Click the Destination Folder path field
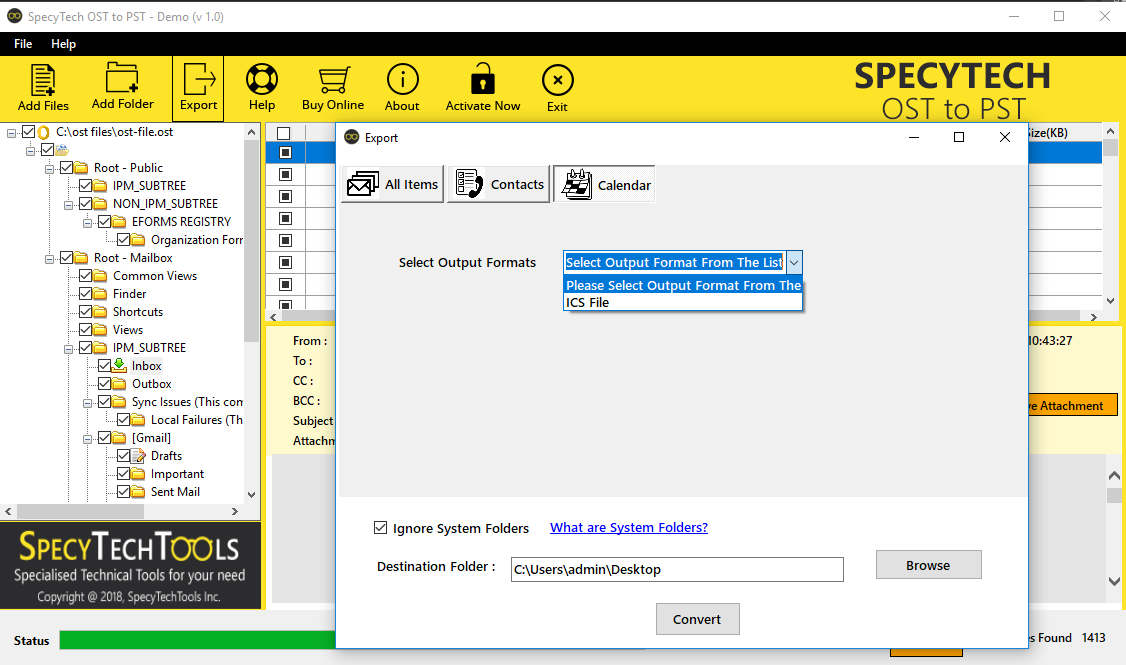 coord(677,569)
